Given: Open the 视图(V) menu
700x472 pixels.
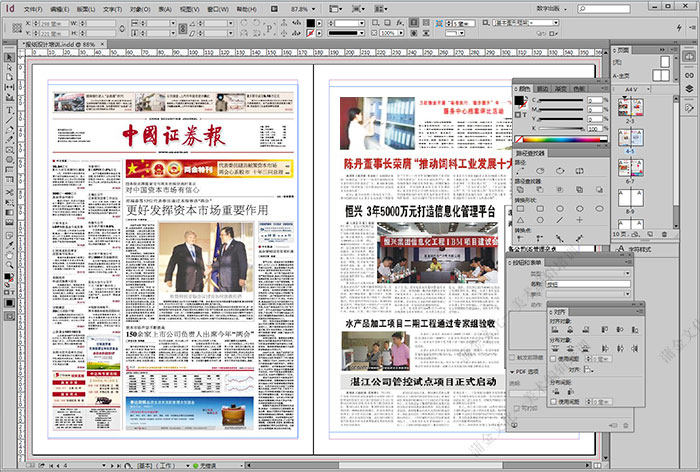Looking at the screenshot, I should pos(189,9).
